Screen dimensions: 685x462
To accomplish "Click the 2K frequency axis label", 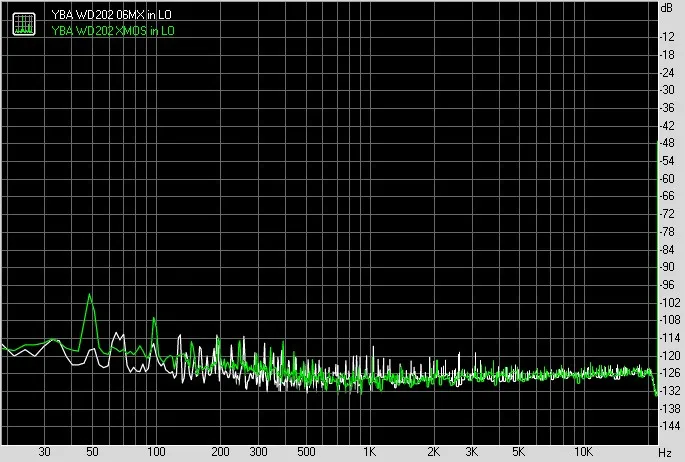I will [x=434, y=452].
